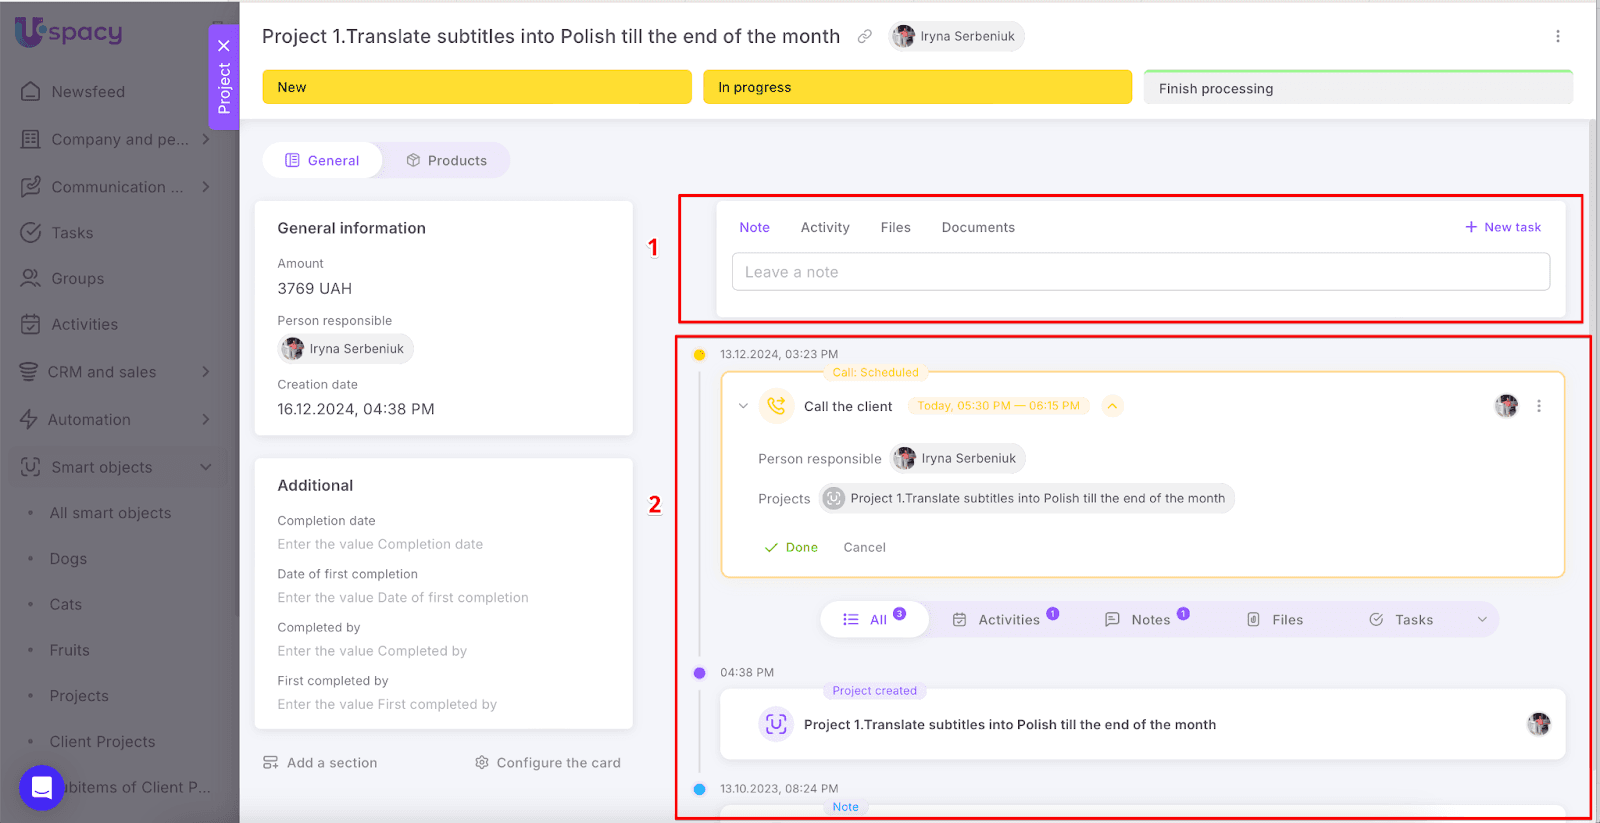Set stage to In progress

click(x=916, y=88)
